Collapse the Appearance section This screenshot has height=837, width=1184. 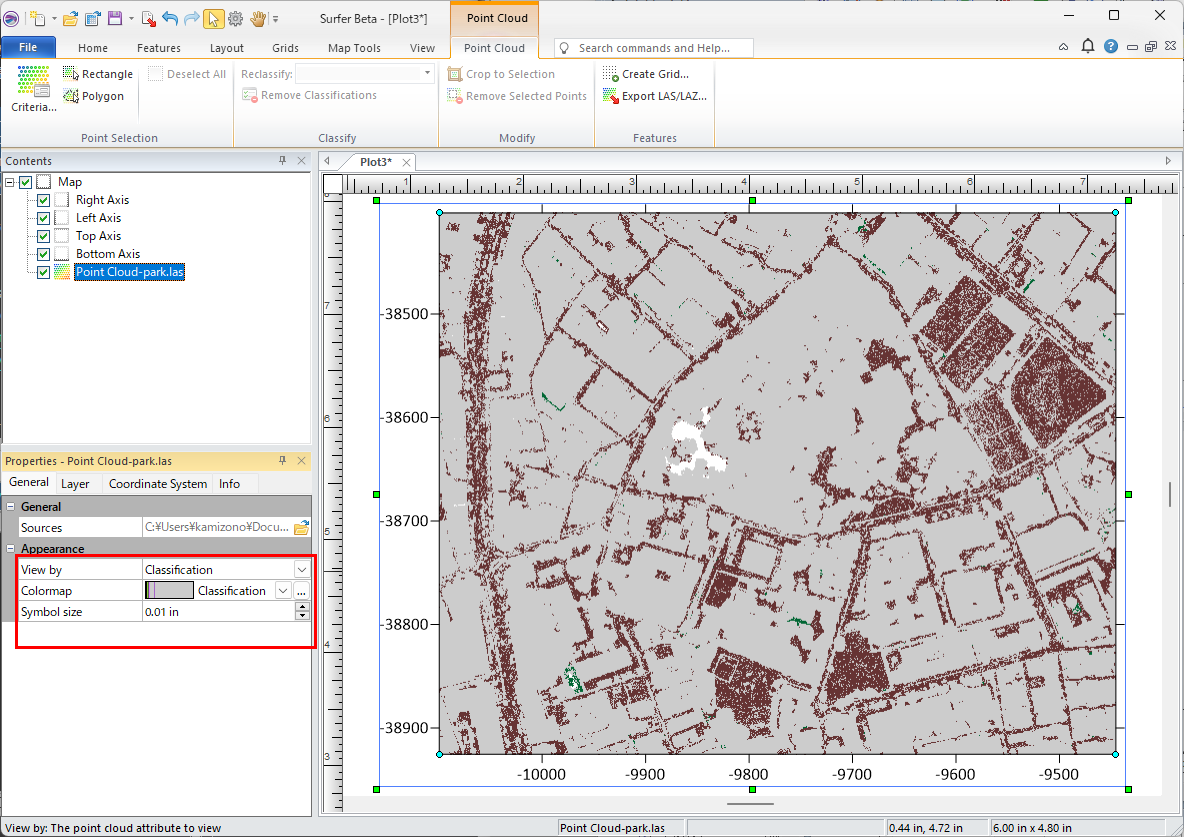pyautogui.click(x=11, y=548)
